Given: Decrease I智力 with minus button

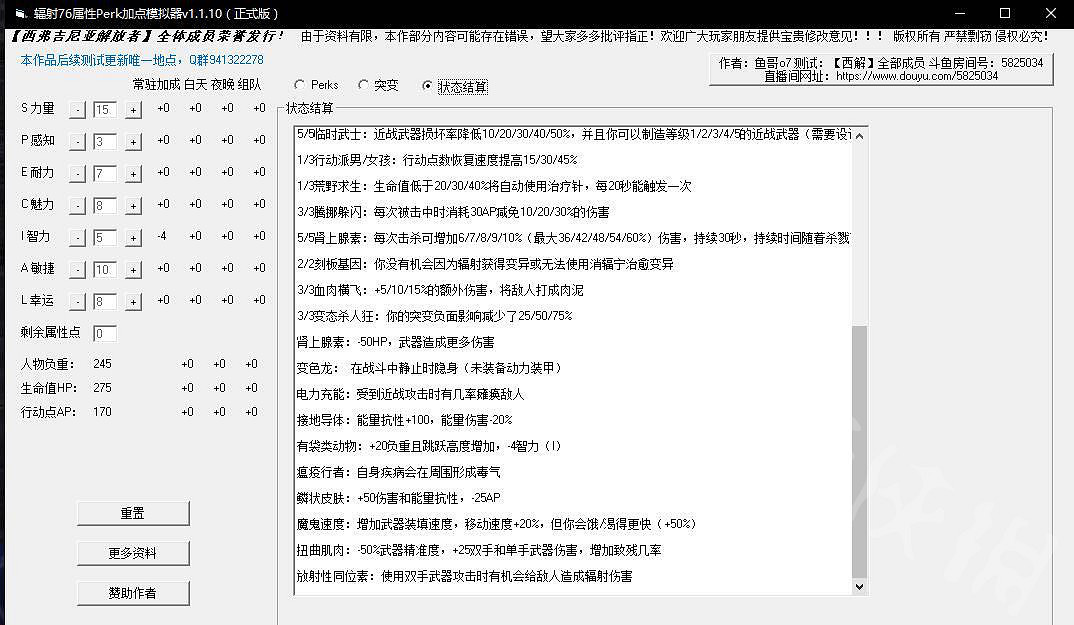Looking at the screenshot, I should pyautogui.click(x=77, y=238).
